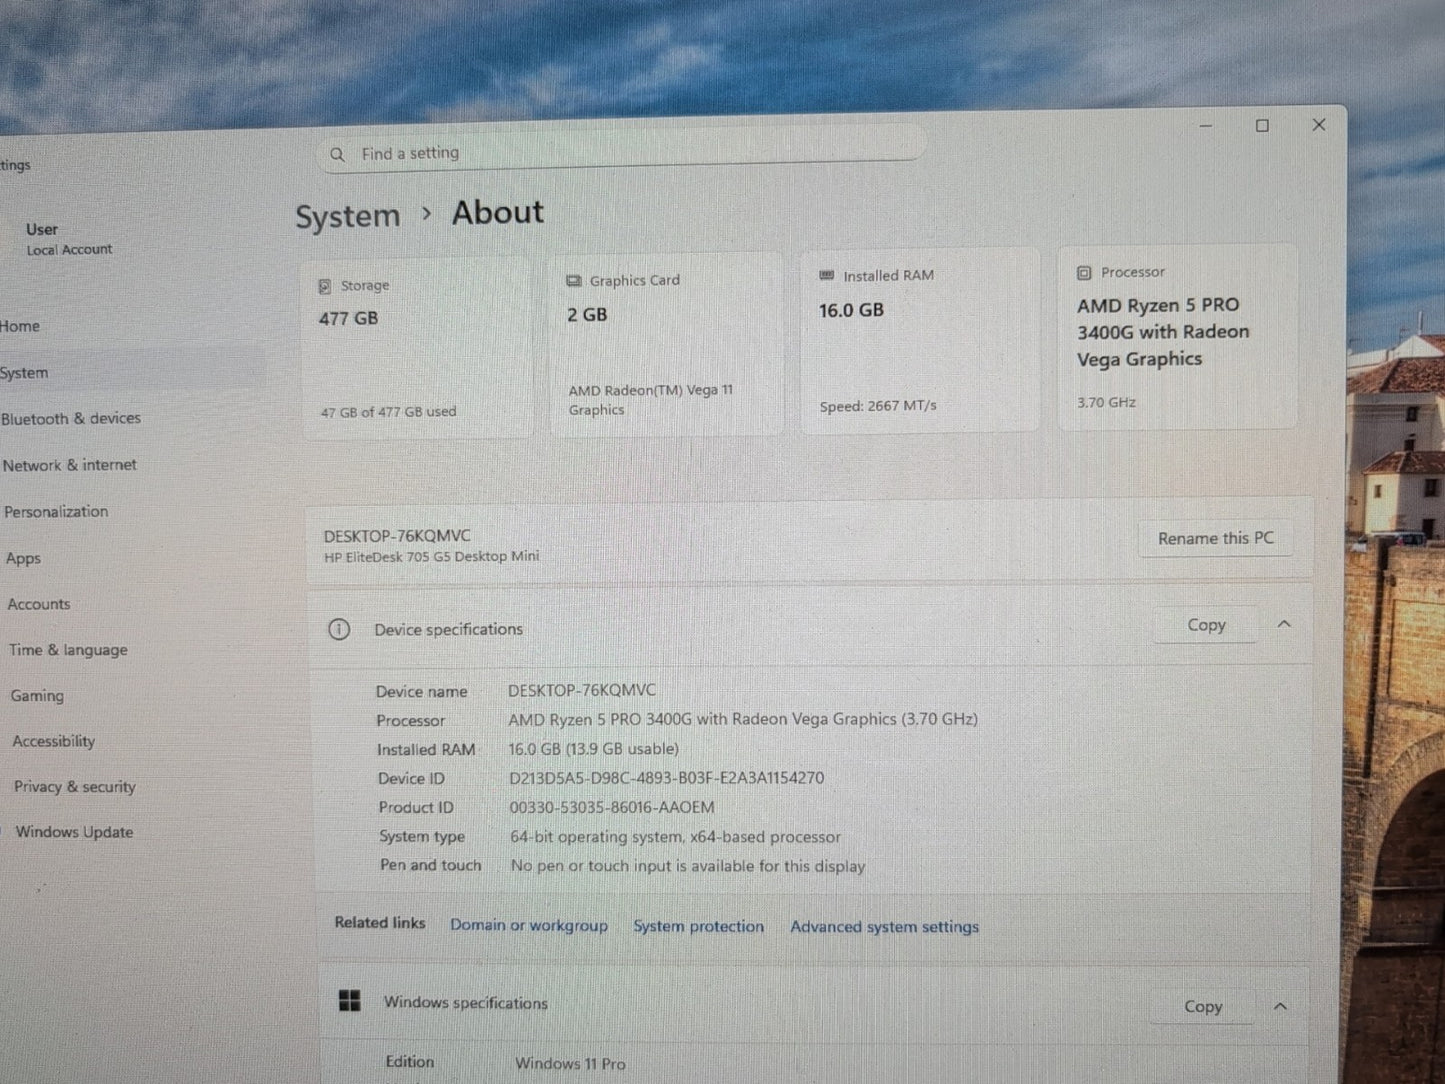Open the Apps settings page
Screen dimensions: 1445x1084
tap(23, 558)
